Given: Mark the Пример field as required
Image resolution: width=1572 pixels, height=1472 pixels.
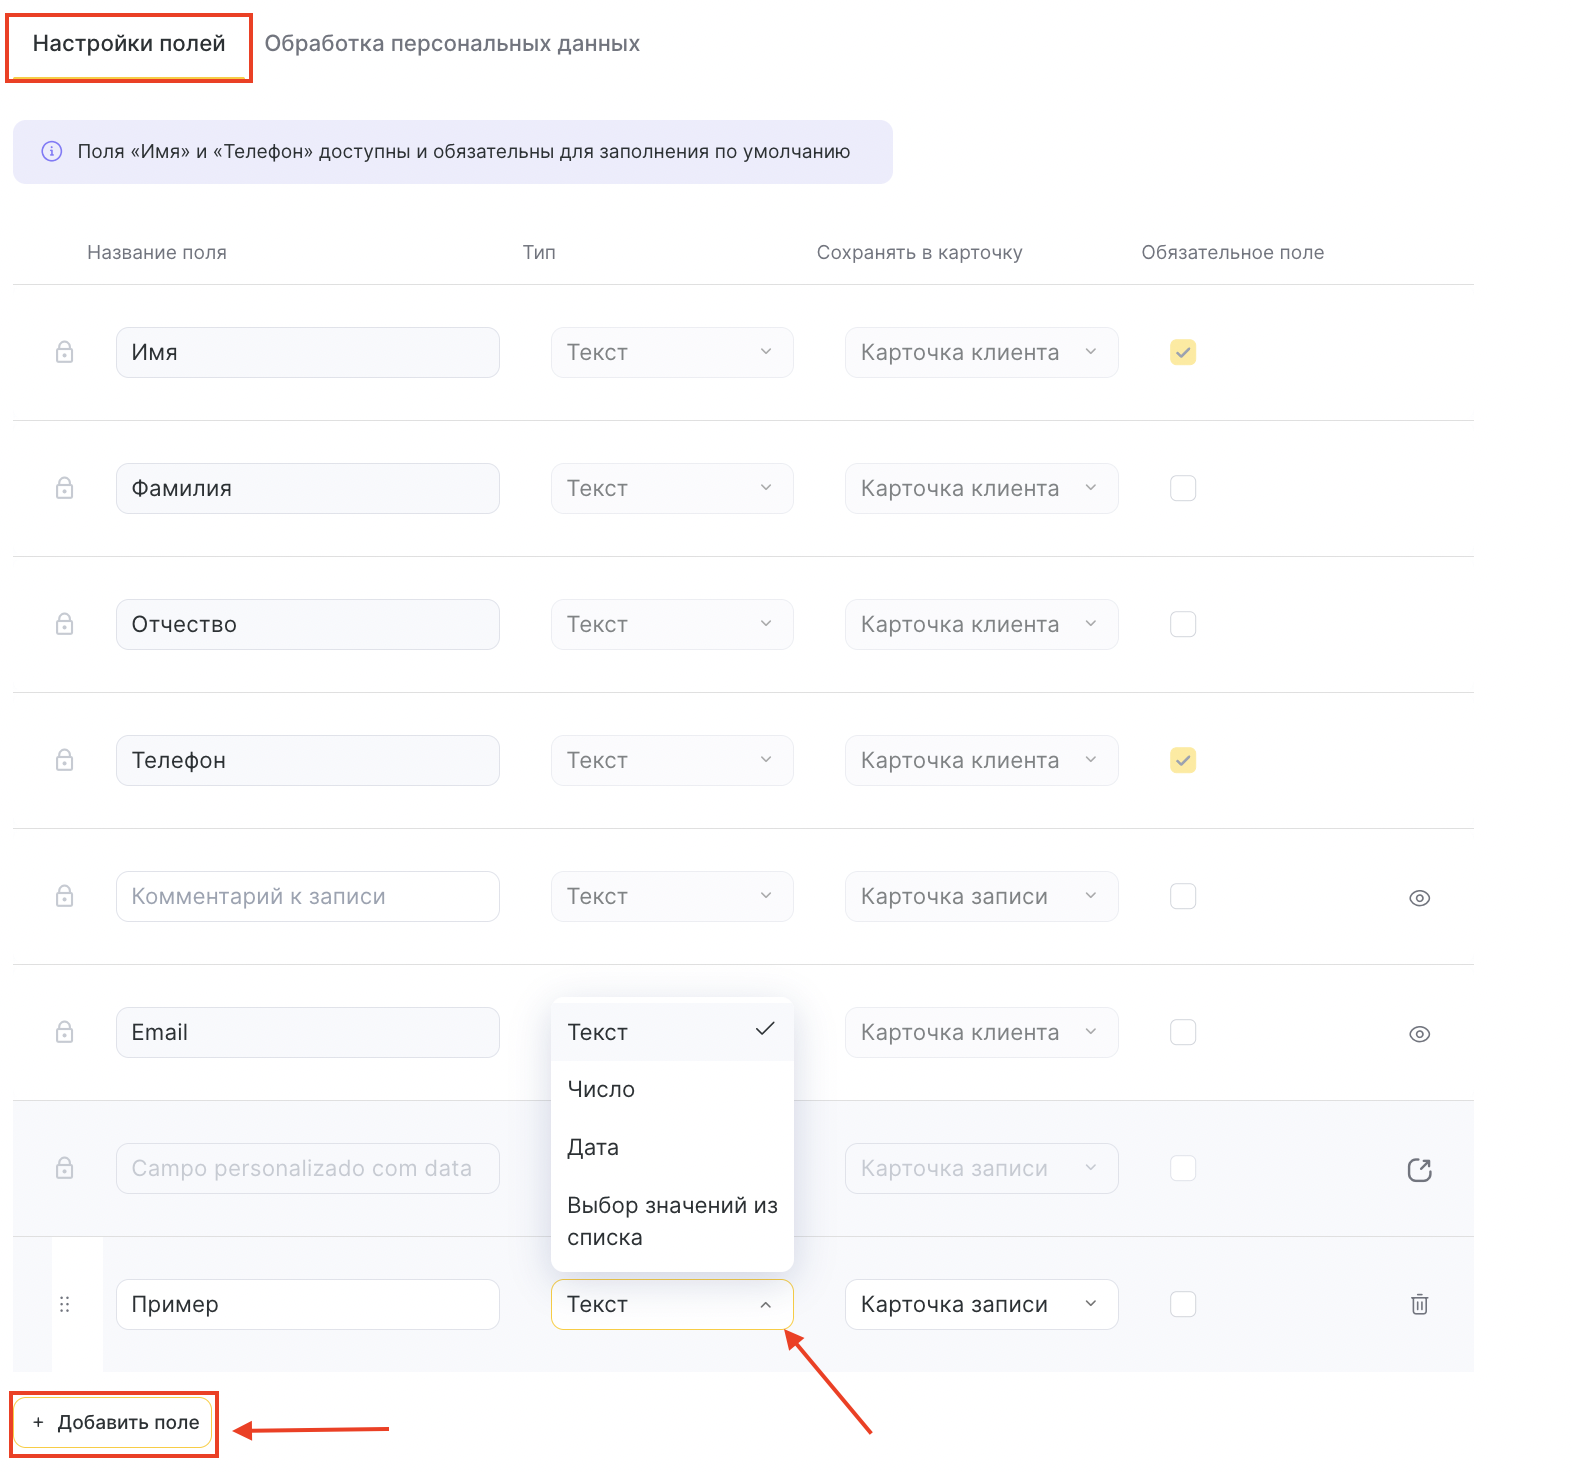Looking at the screenshot, I should (x=1183, y=1304).
